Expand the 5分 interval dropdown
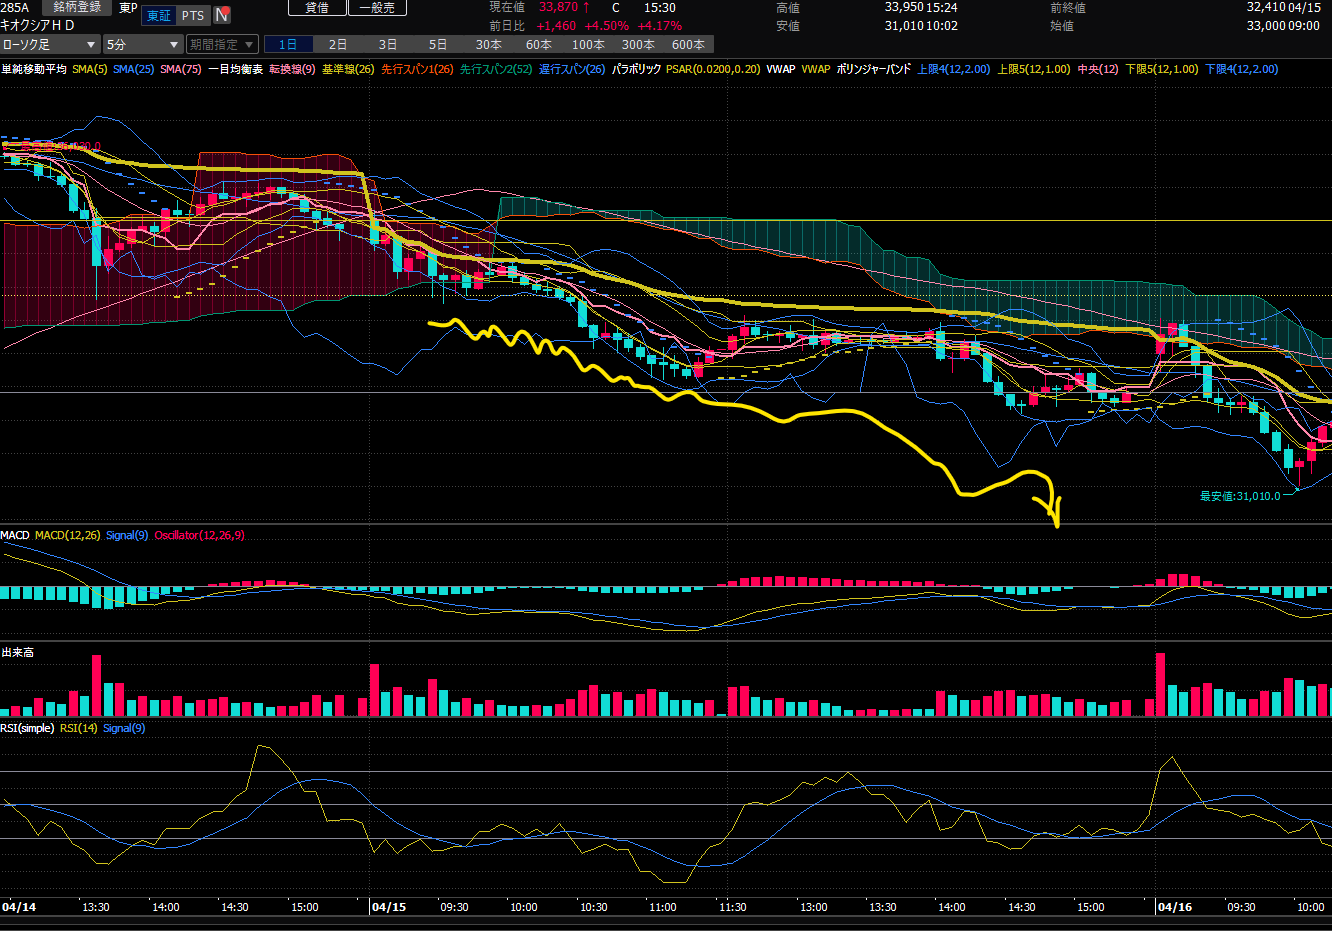Viewport: 1332px width, 931px height. pos(143,45)
